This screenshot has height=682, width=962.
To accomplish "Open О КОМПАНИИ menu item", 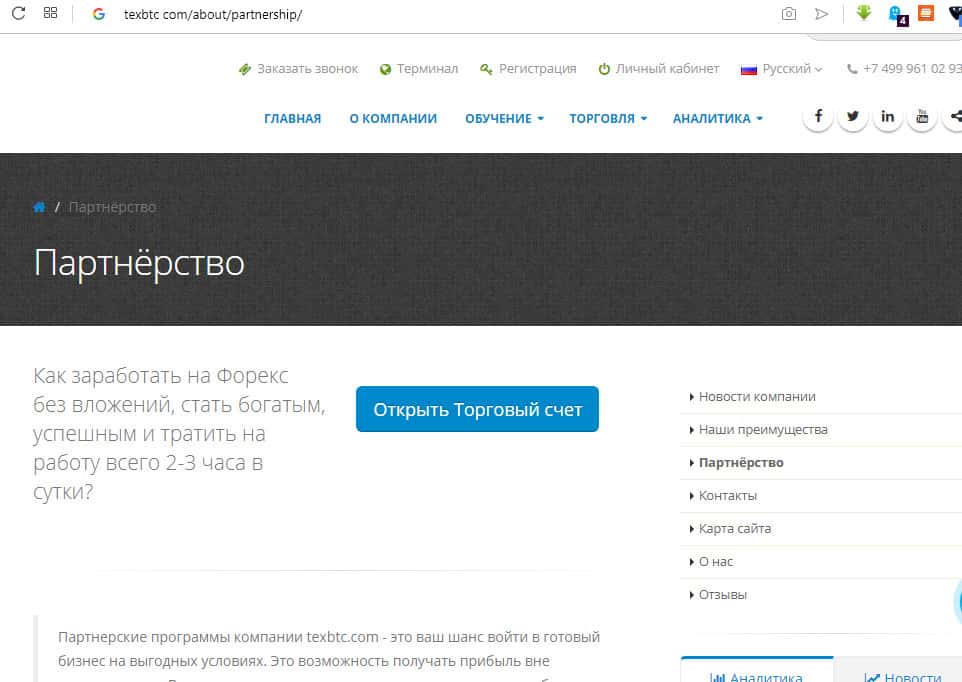I will click(x=393, y=118).
